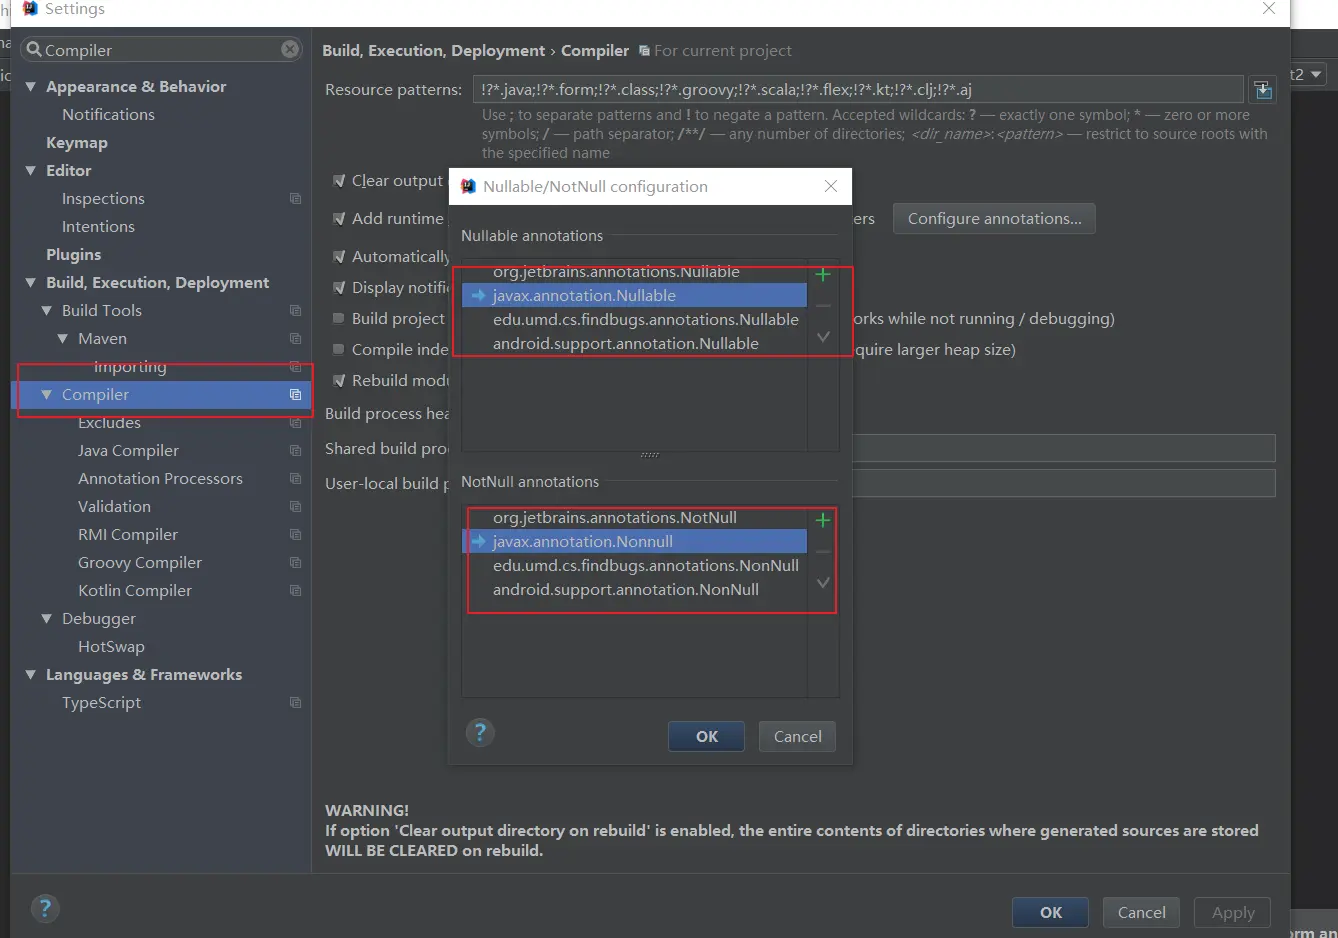1338x938 pixels.
Task: Open the Excludes settings page
Action: [x=109, y=423]
